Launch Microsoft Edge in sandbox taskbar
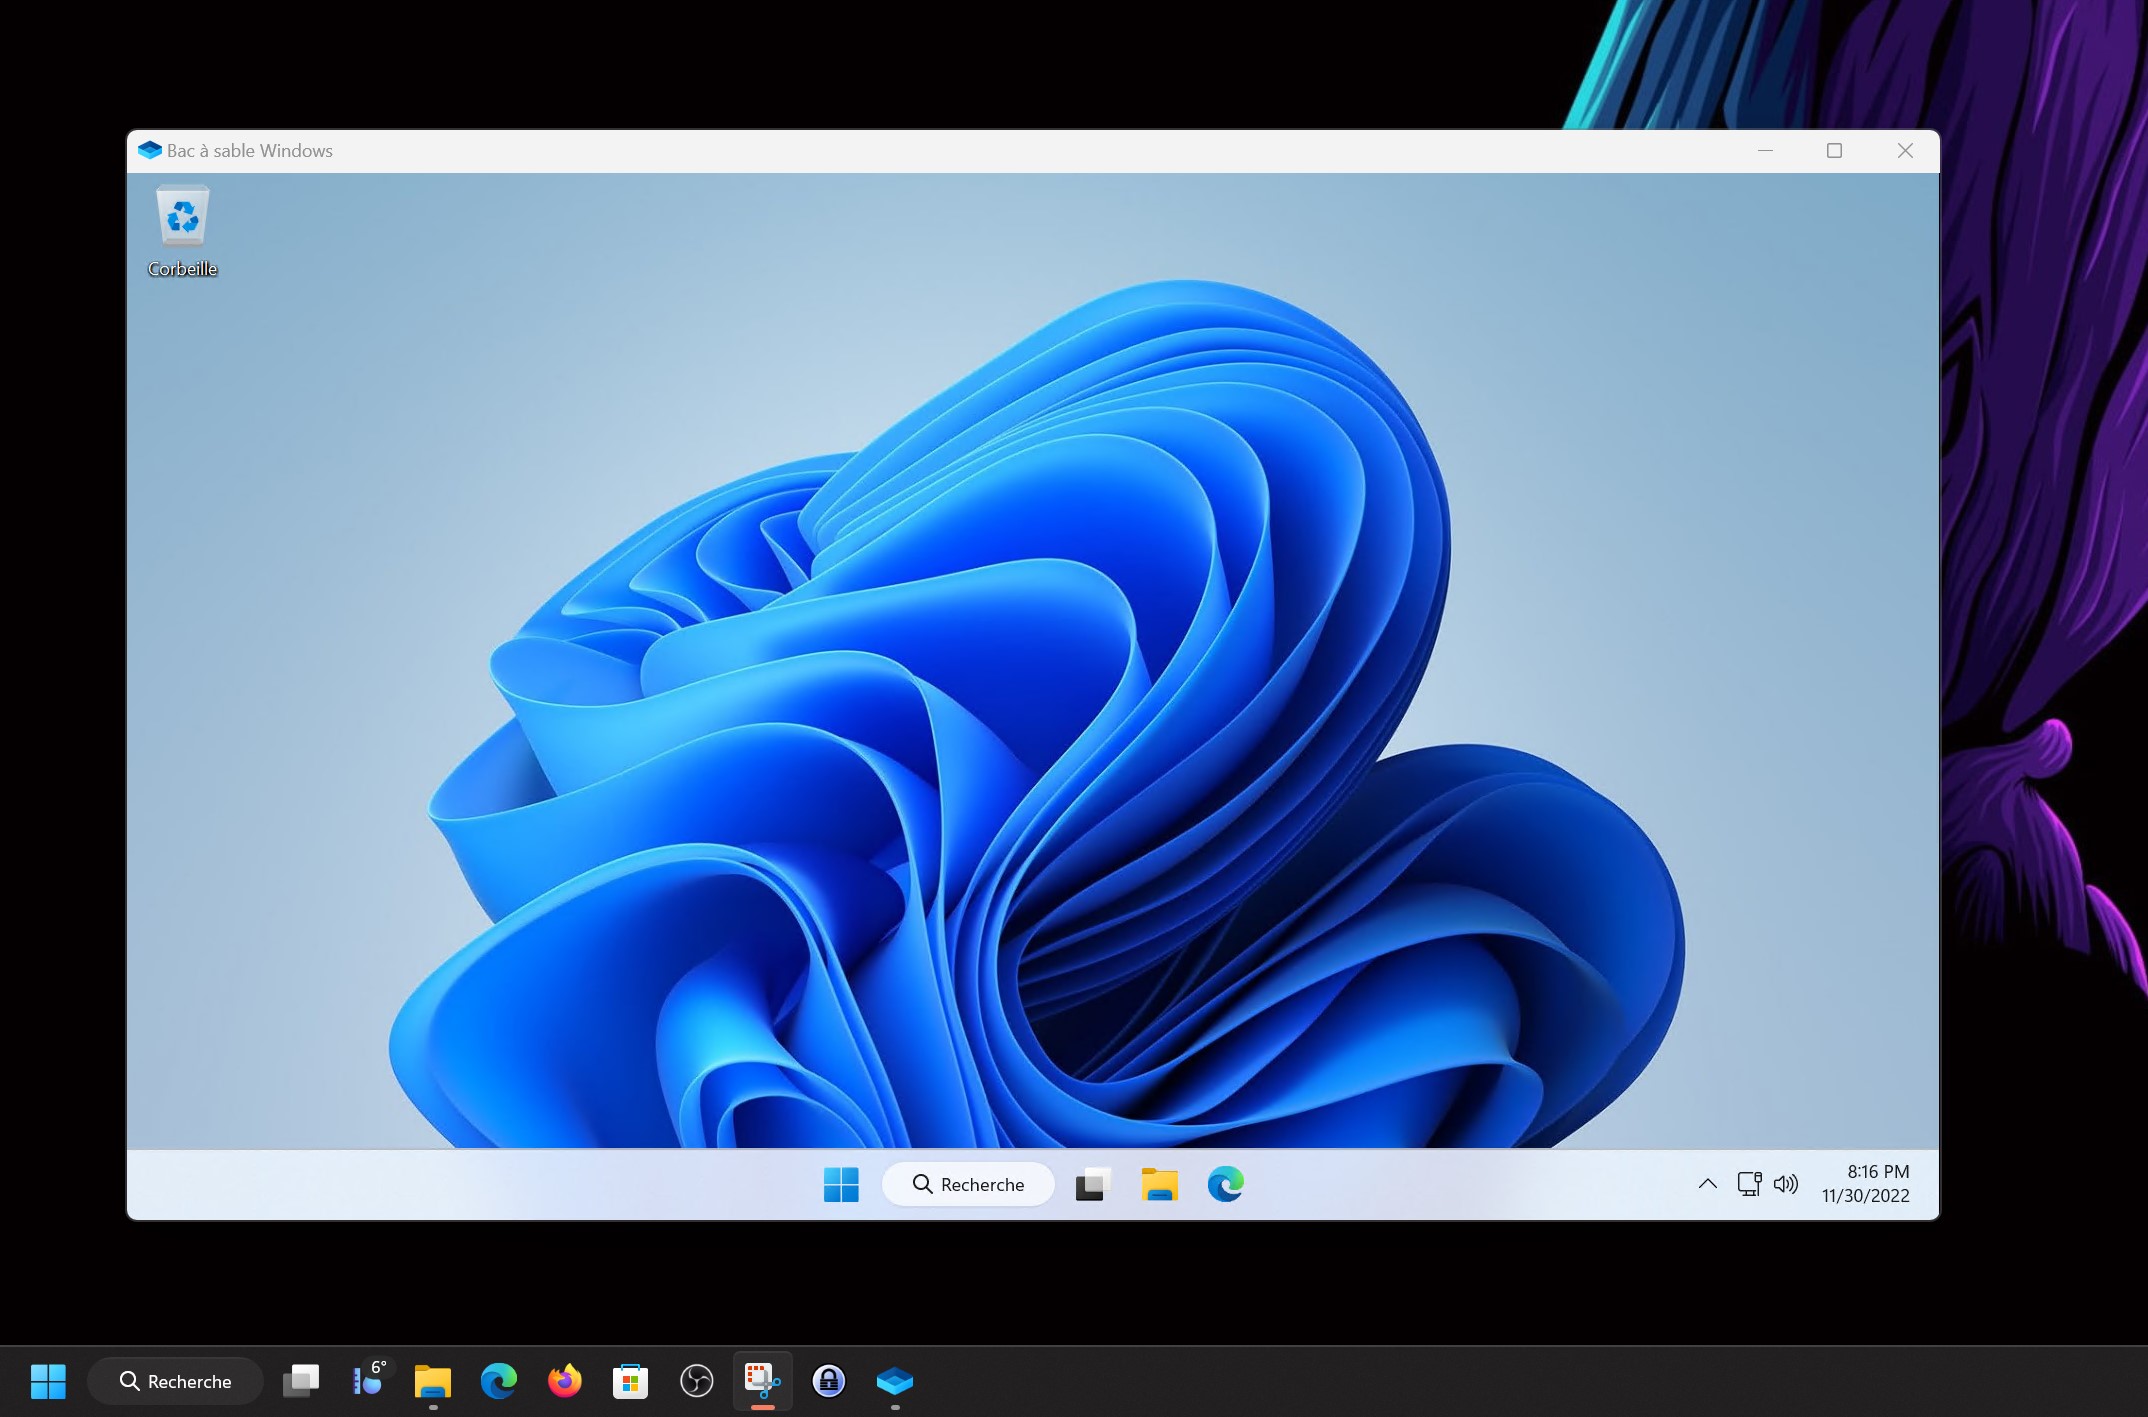 click(x=1225, y=1185)
